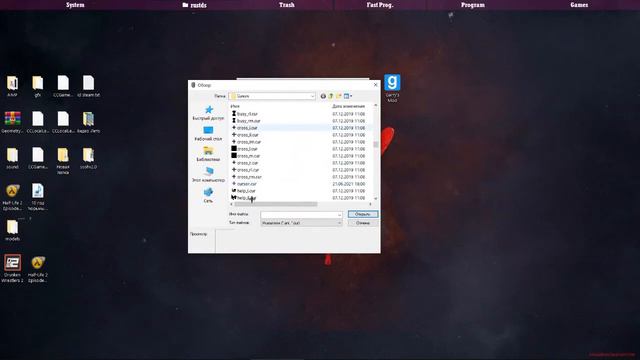Screen dimensions: 640x360
Task: Select the Drunken Wrestlers 2 desktop icon
Action: (x=12, y=269)
